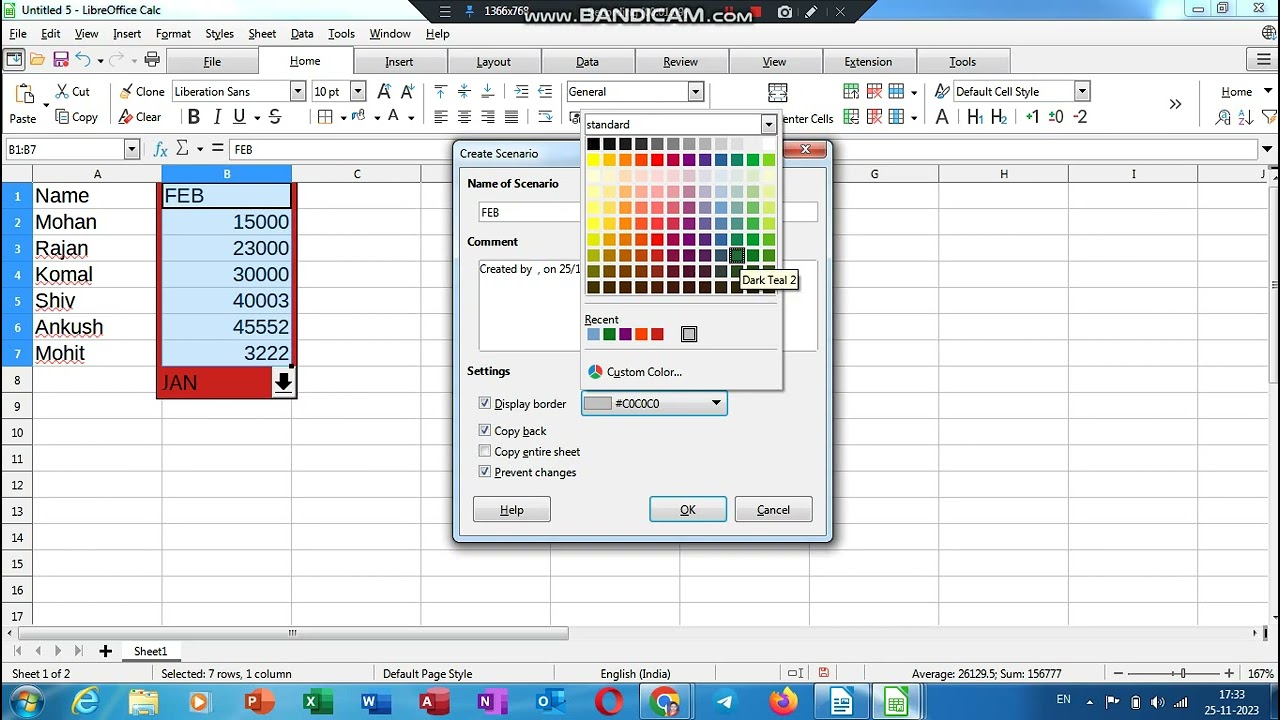The width and height of the screenshot is (1280, 720).
Task: Expand more toolbar items with double chevron
Action: (x=1175, y=104)
